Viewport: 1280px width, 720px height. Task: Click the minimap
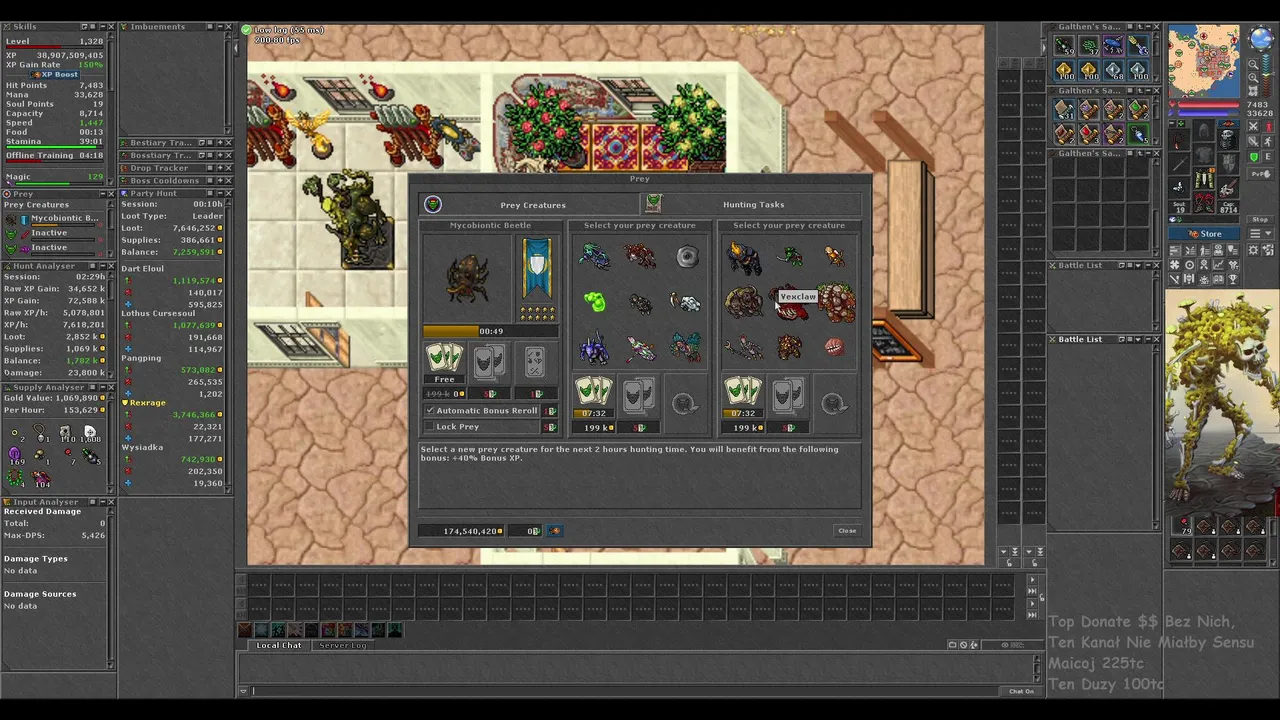(x=1203, y=61)
